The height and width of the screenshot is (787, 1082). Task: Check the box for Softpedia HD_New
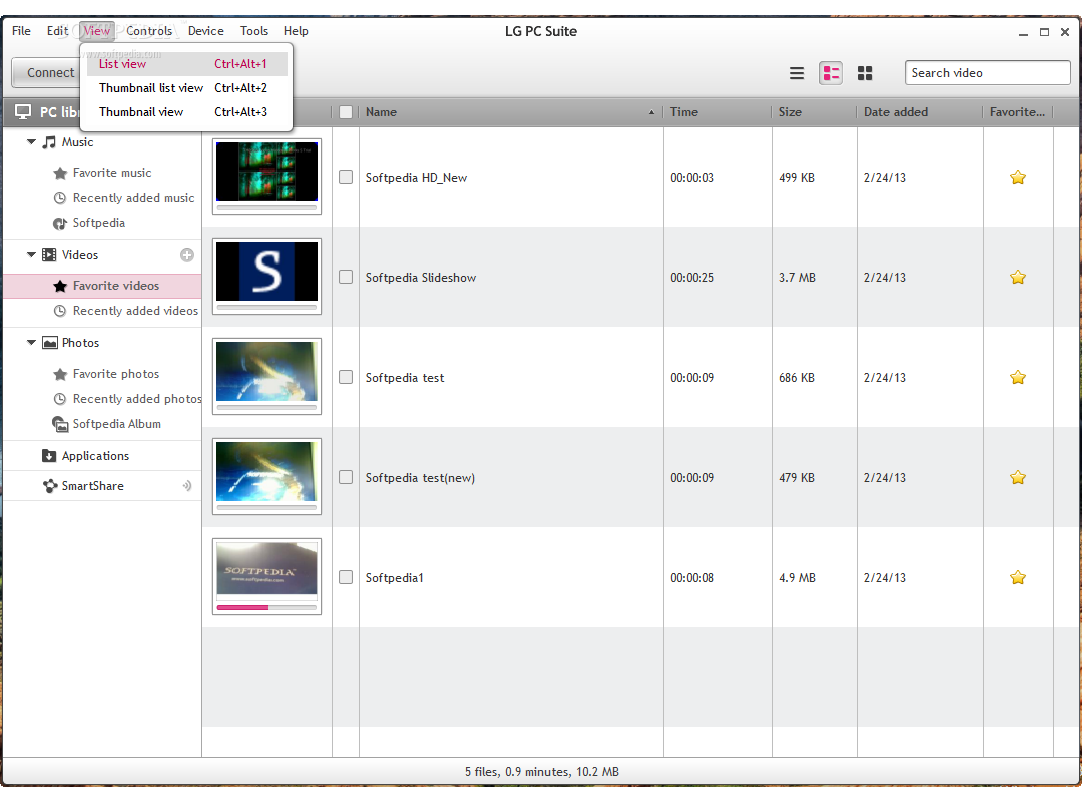point(346,177)
